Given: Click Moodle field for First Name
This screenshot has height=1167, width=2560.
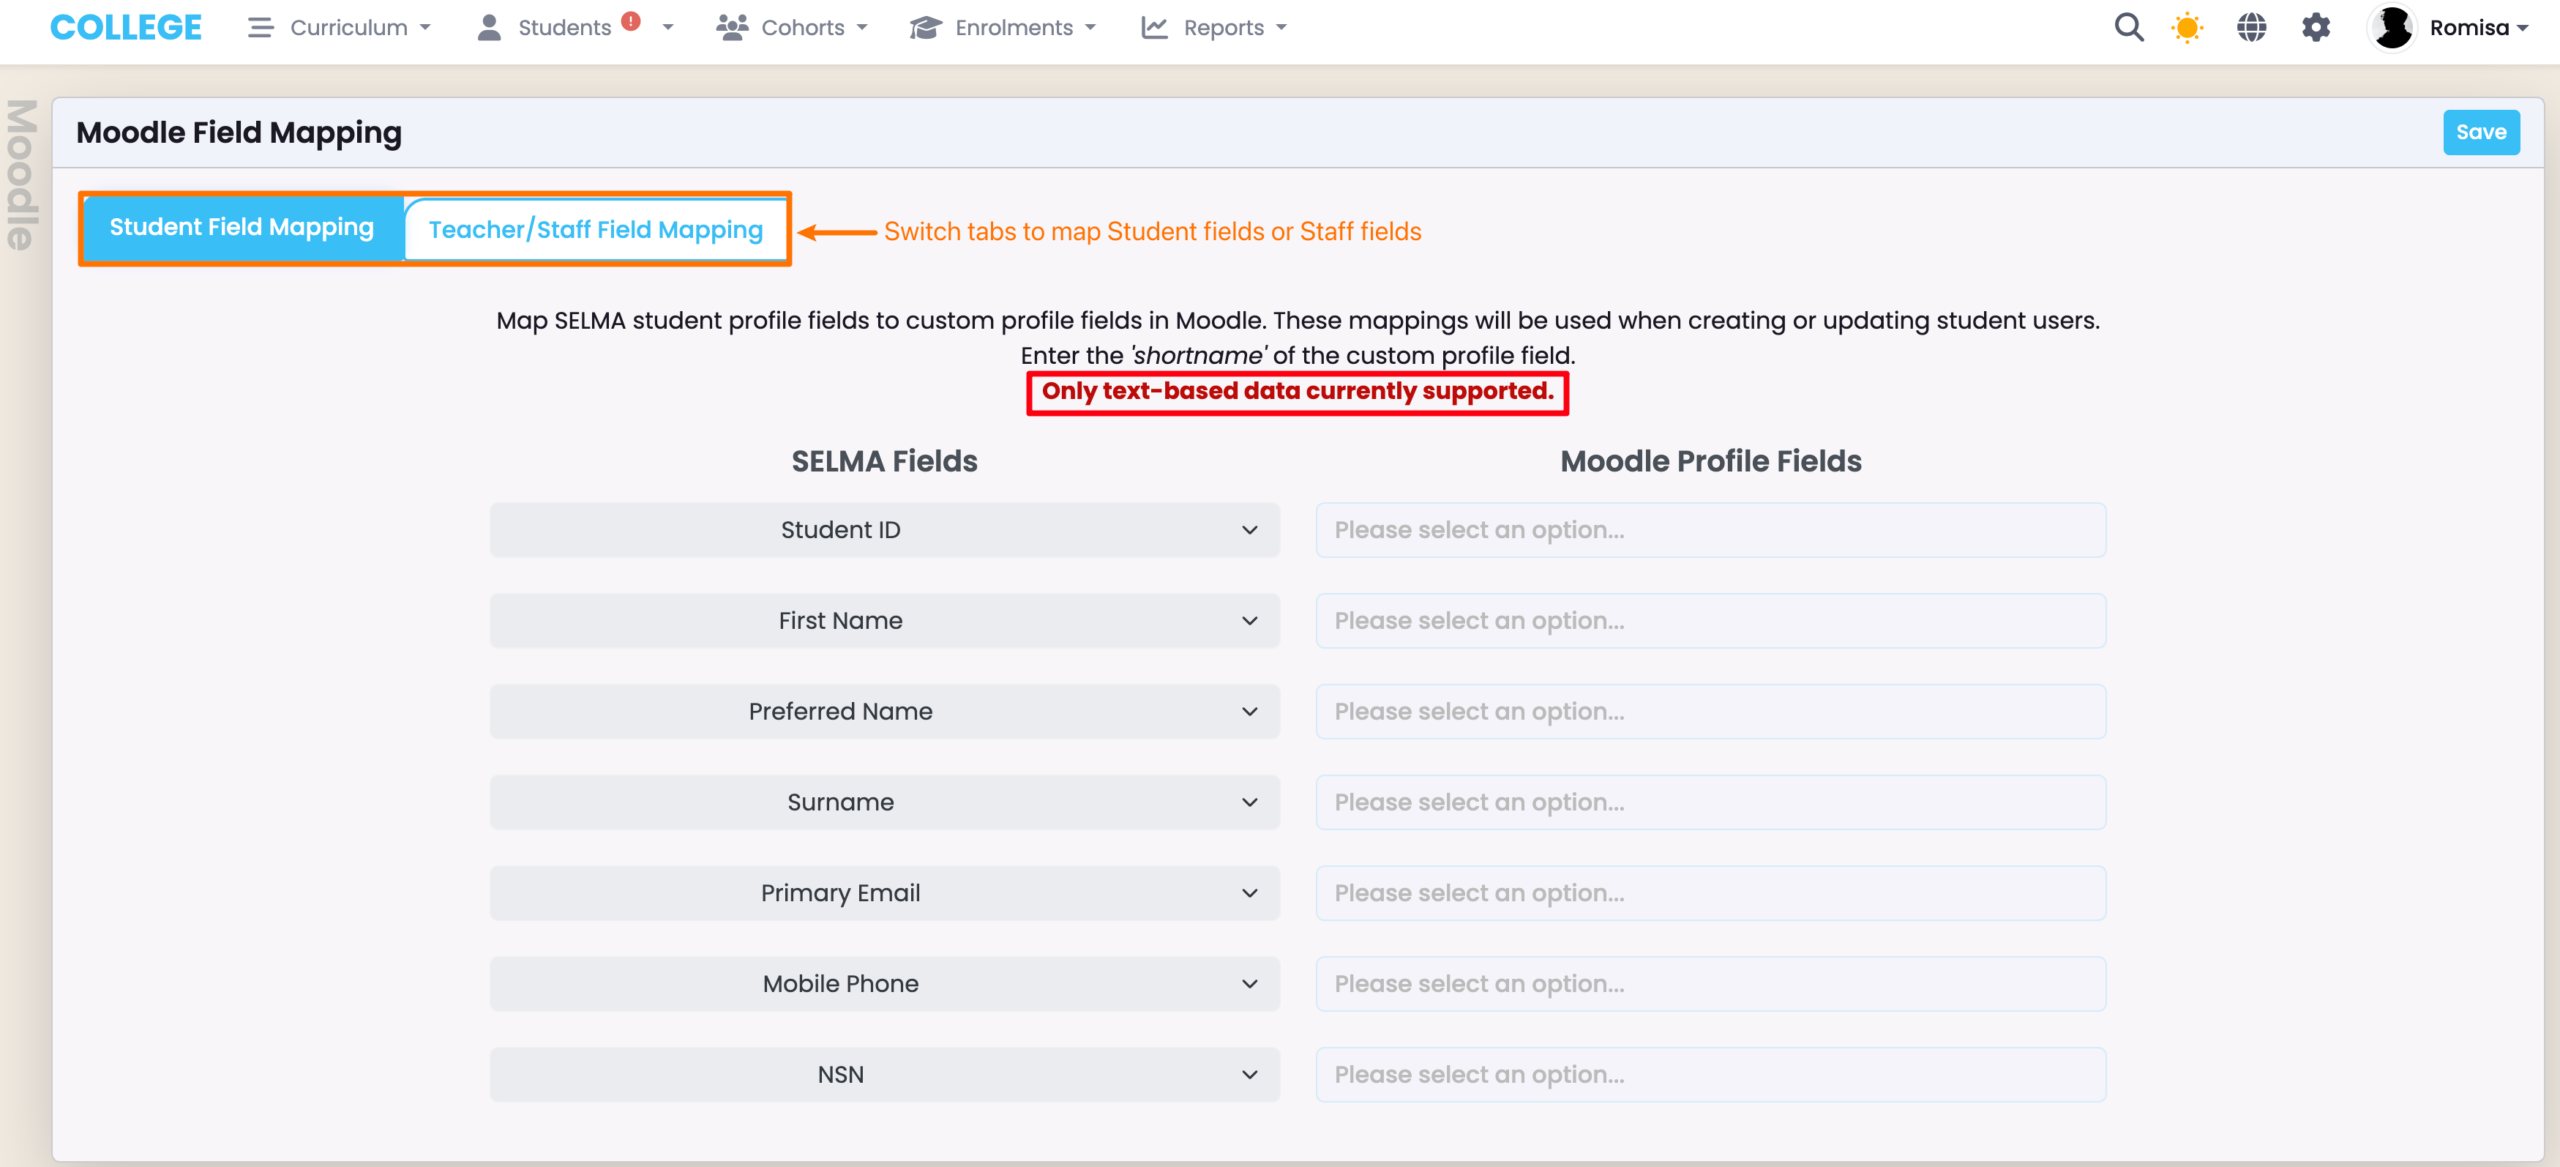Looking at the screenshot, I should coord(1710,621).
